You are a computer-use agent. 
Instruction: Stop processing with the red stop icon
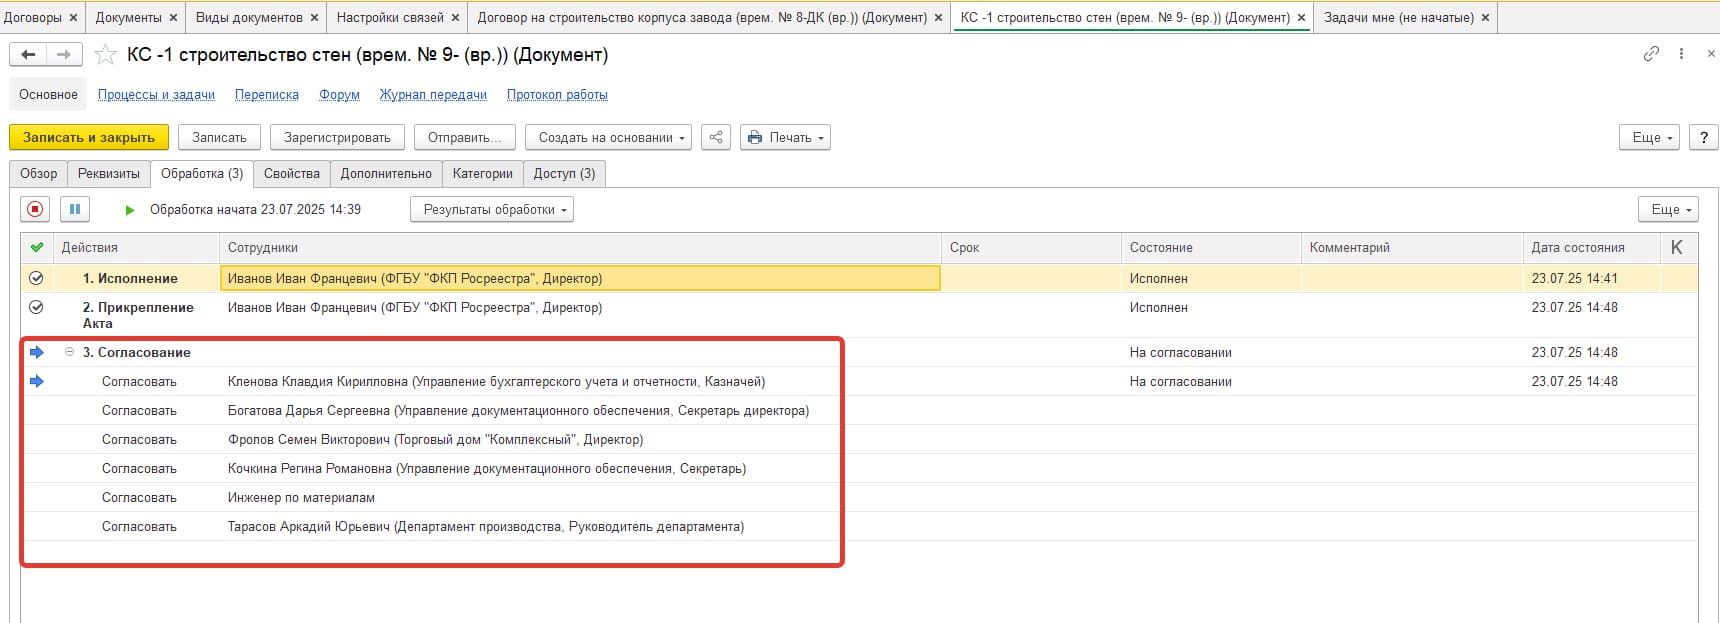[36, 209]
